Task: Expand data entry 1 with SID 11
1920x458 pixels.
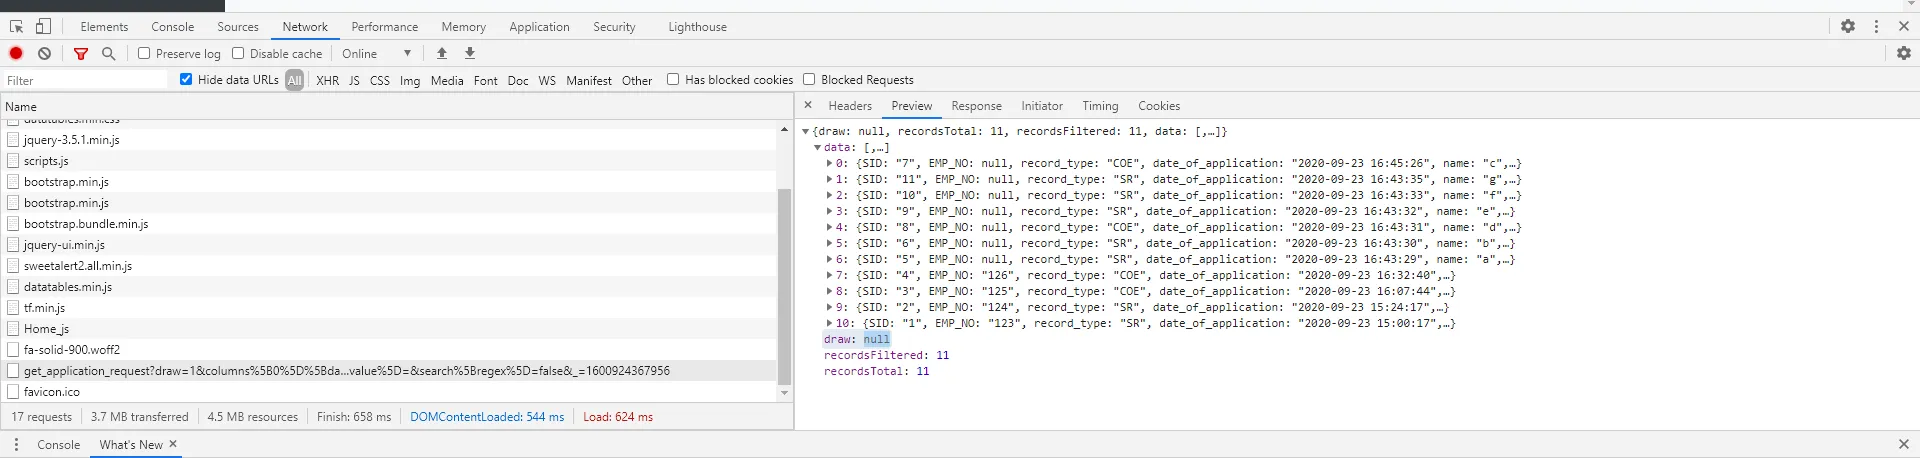Action: pos(829,179)
